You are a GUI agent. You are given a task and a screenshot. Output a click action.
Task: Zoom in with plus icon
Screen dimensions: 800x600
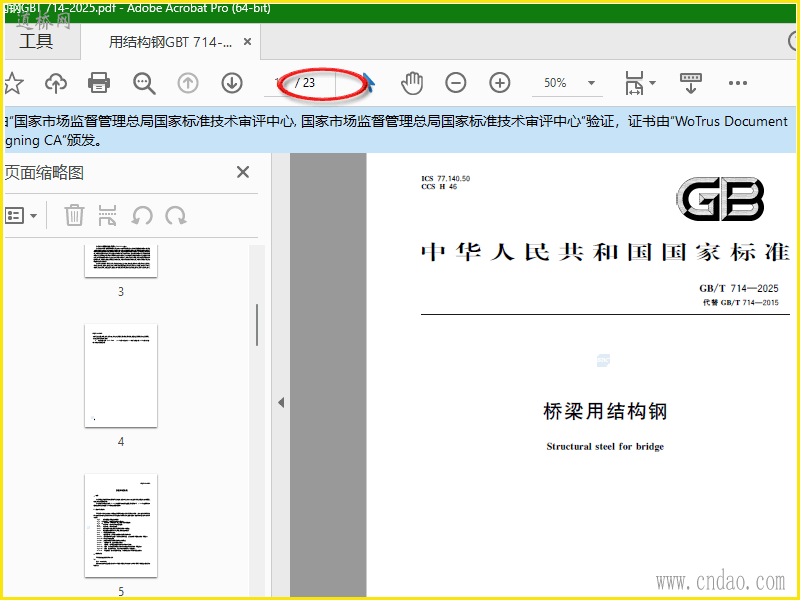tap(499, 83)
